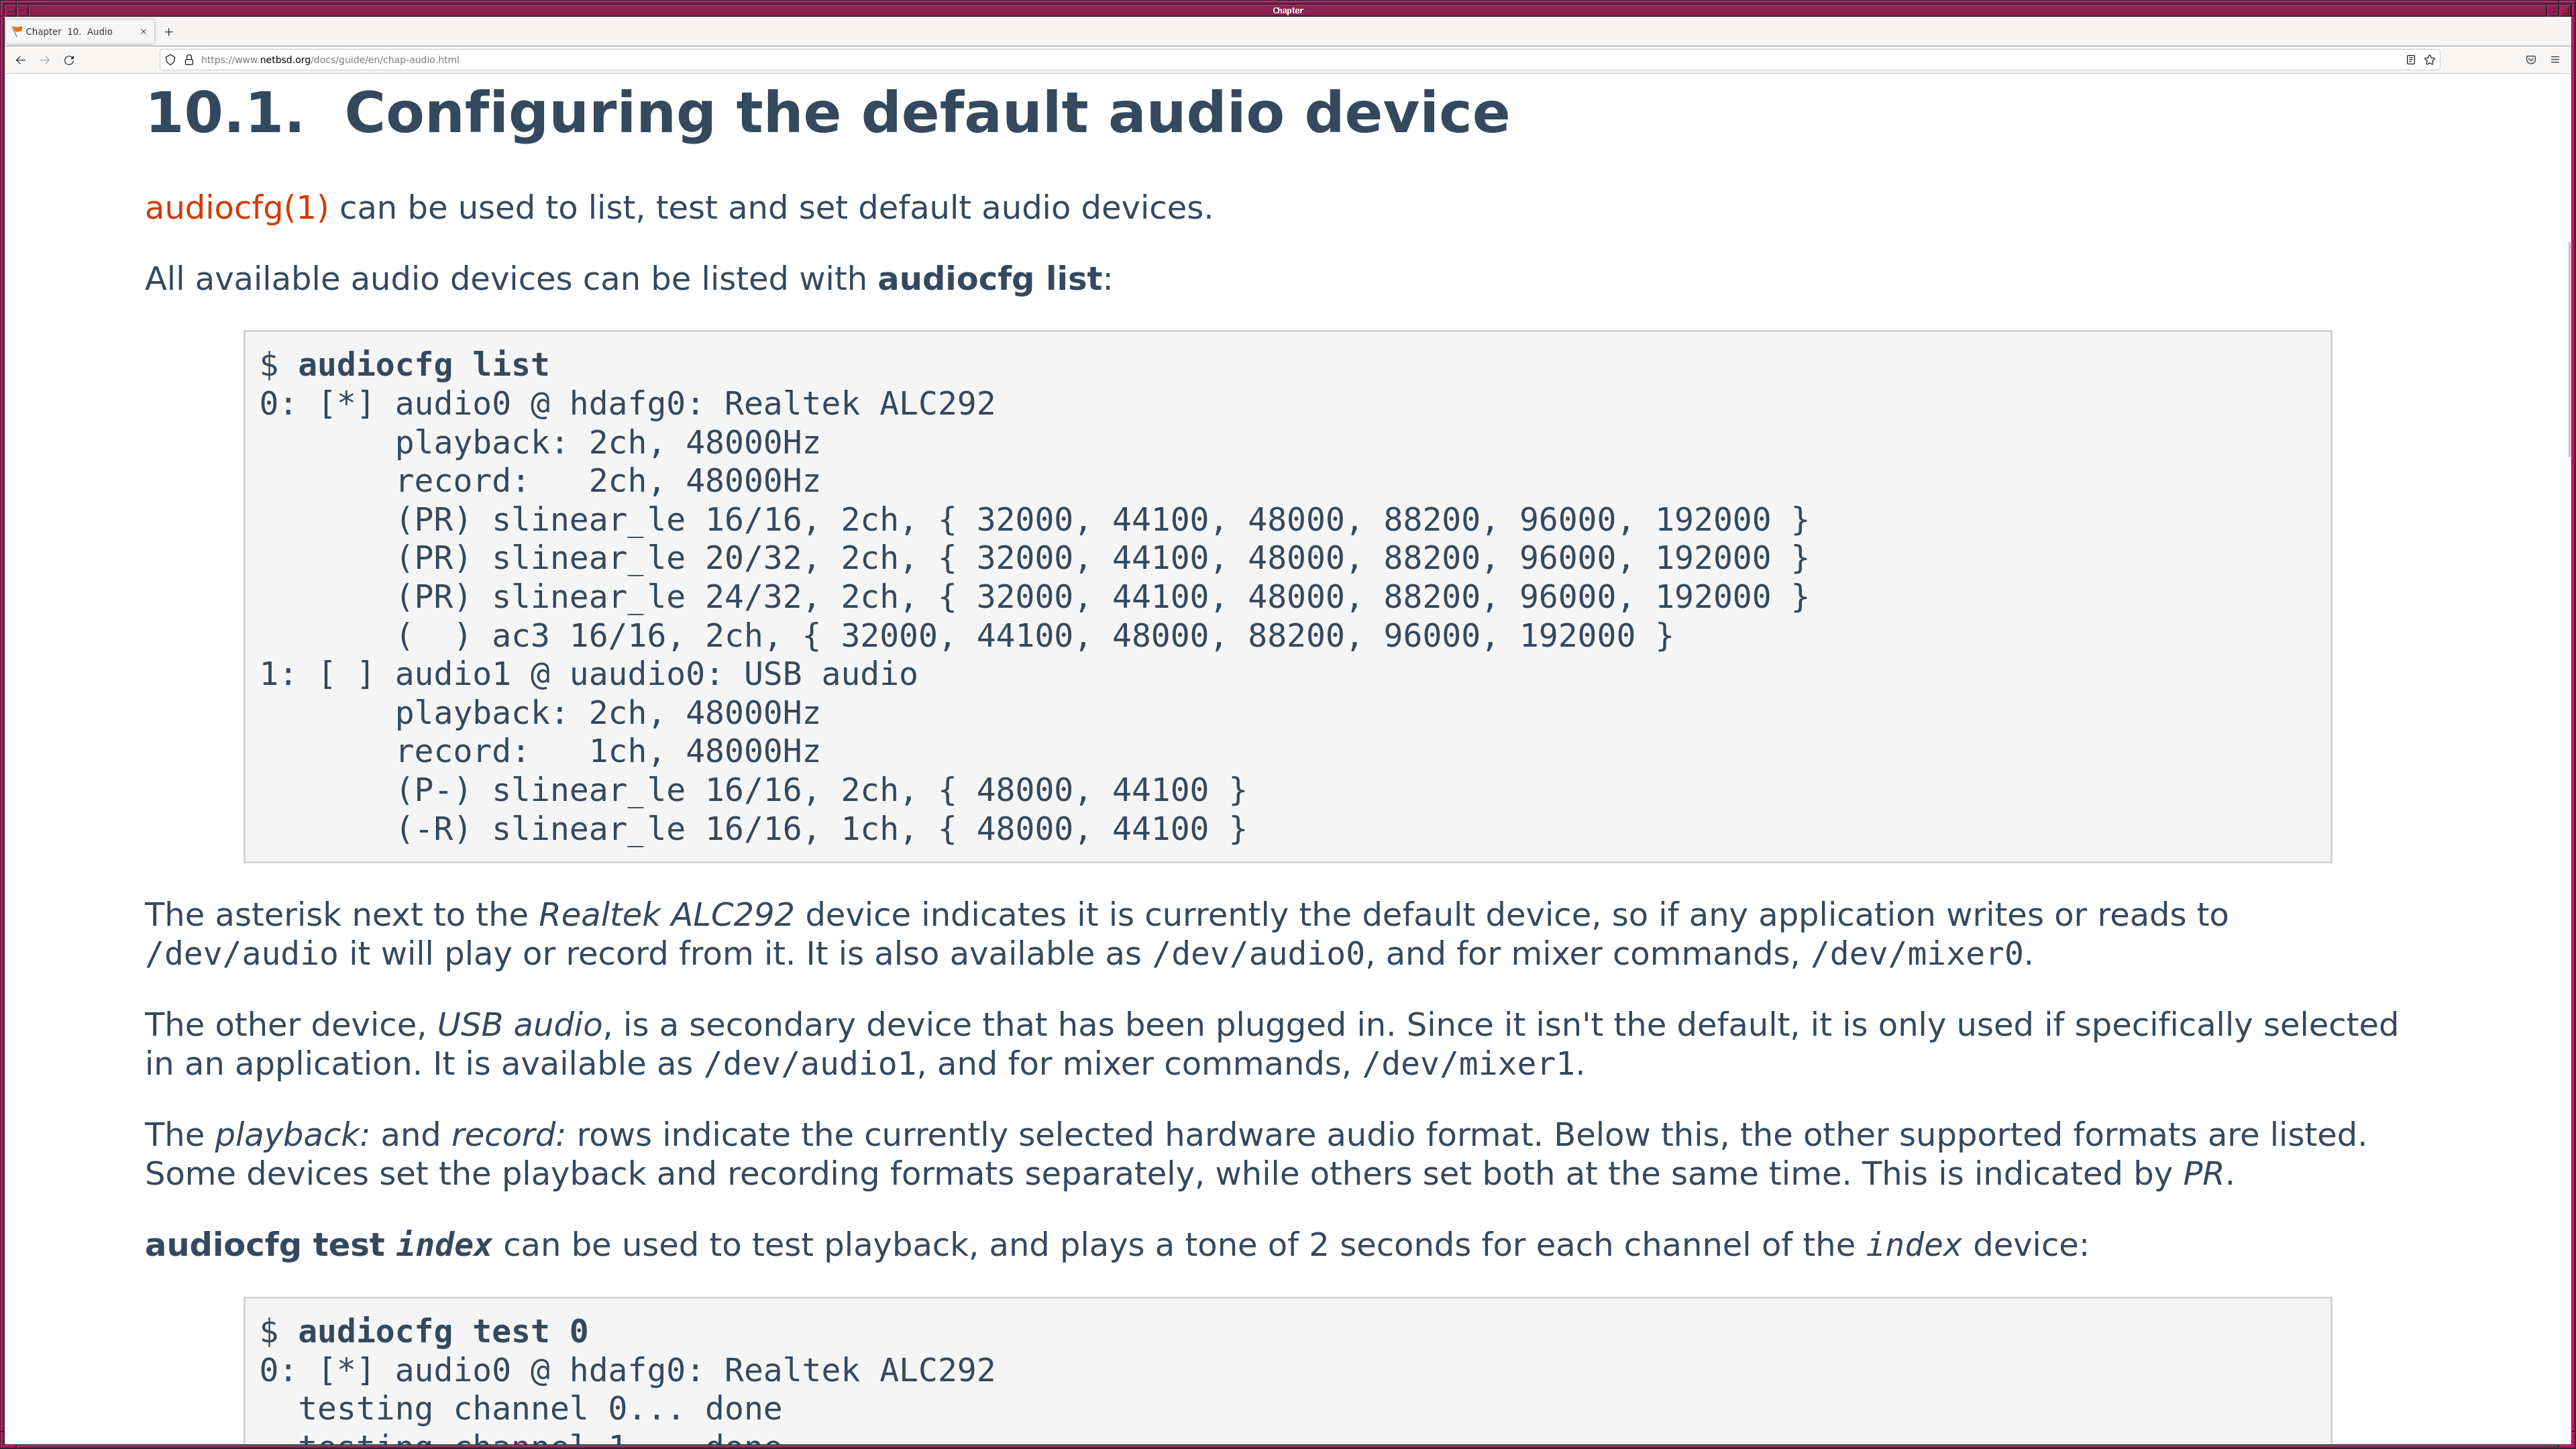Close the "Chapter 10. Audio" tab
2576x1449 pixels.
[143, 32]
